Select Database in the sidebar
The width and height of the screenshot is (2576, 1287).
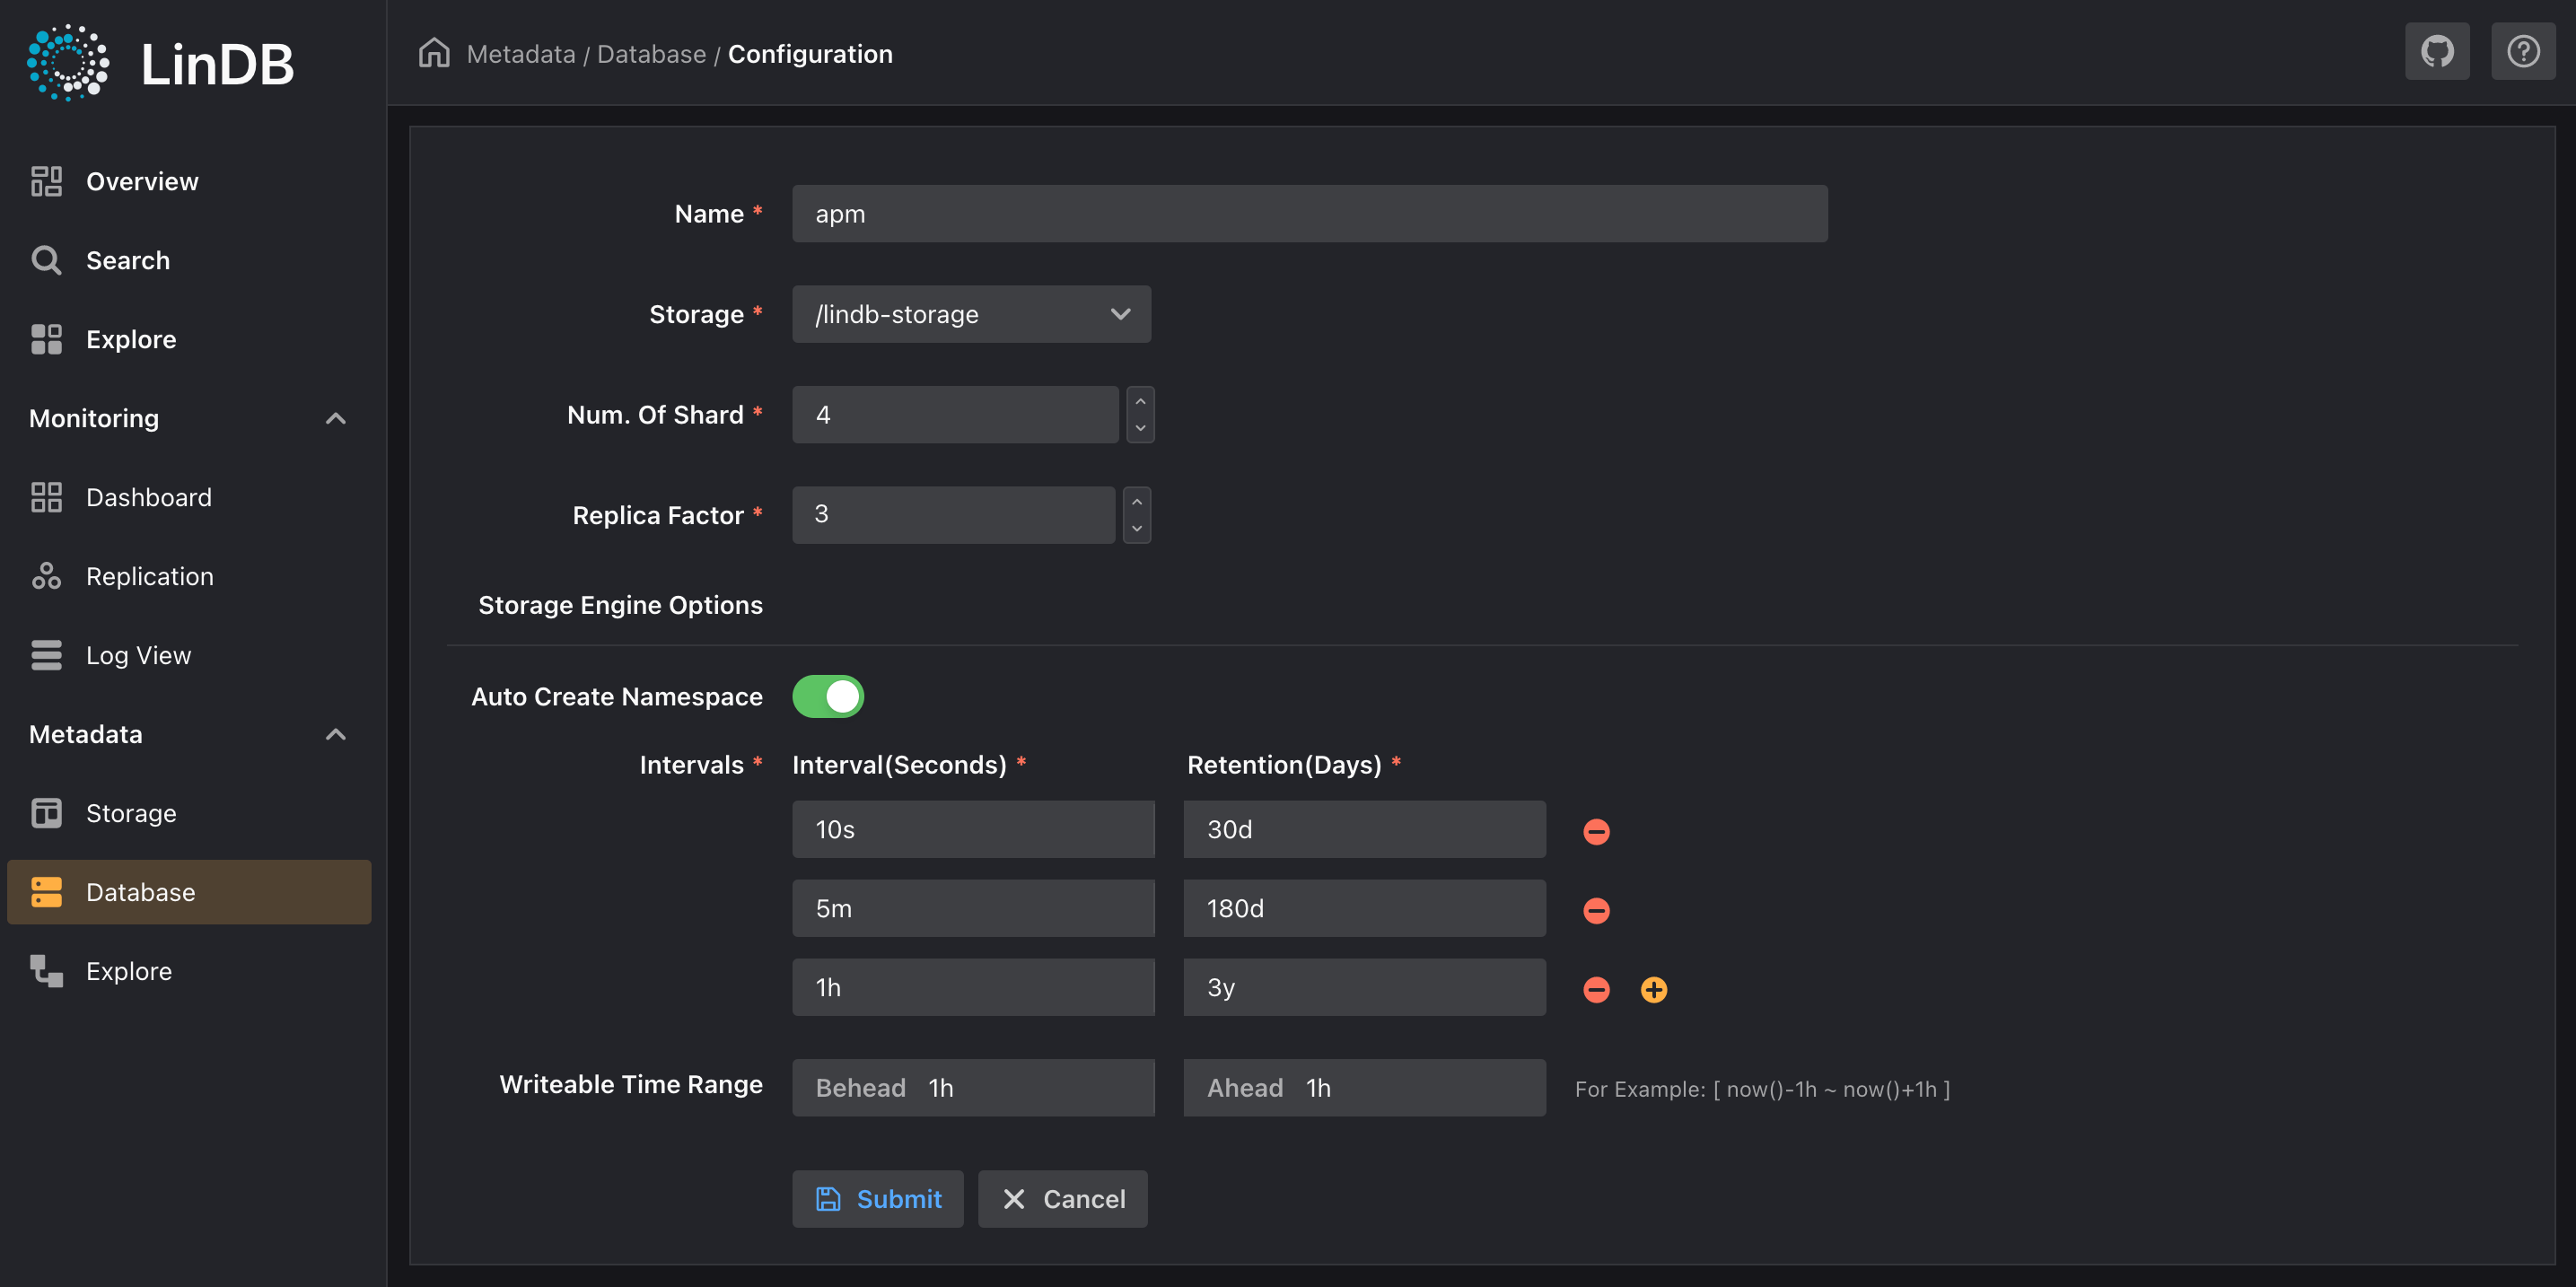tap(140, 891)
